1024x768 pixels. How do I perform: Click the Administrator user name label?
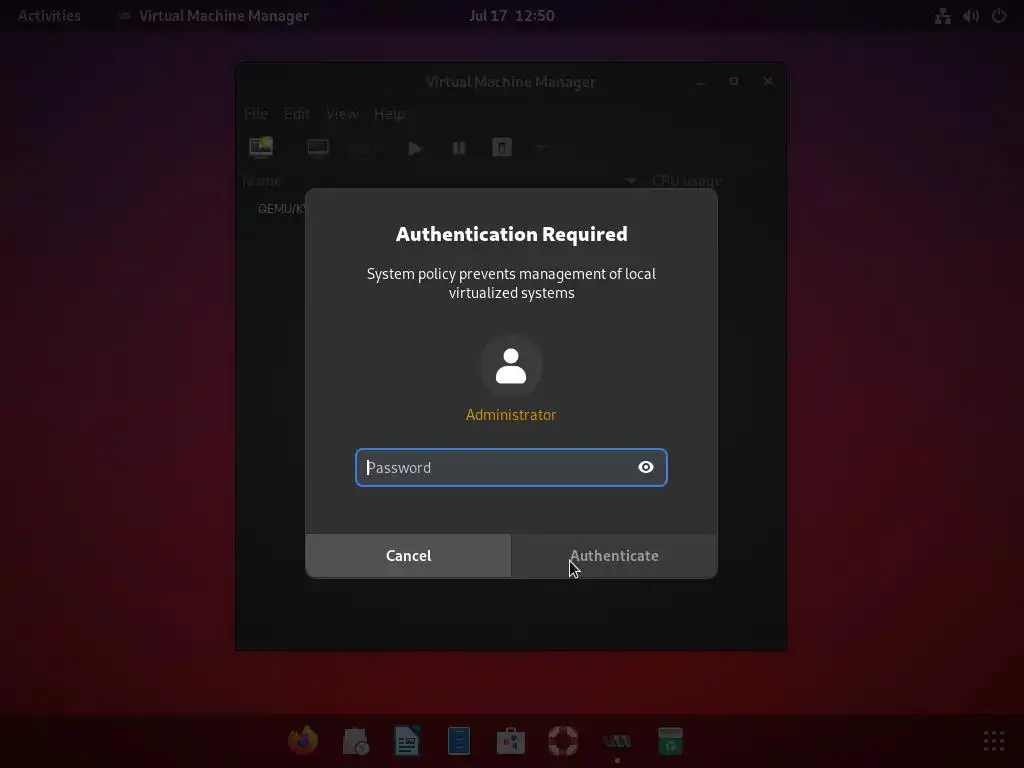[511, 415]
